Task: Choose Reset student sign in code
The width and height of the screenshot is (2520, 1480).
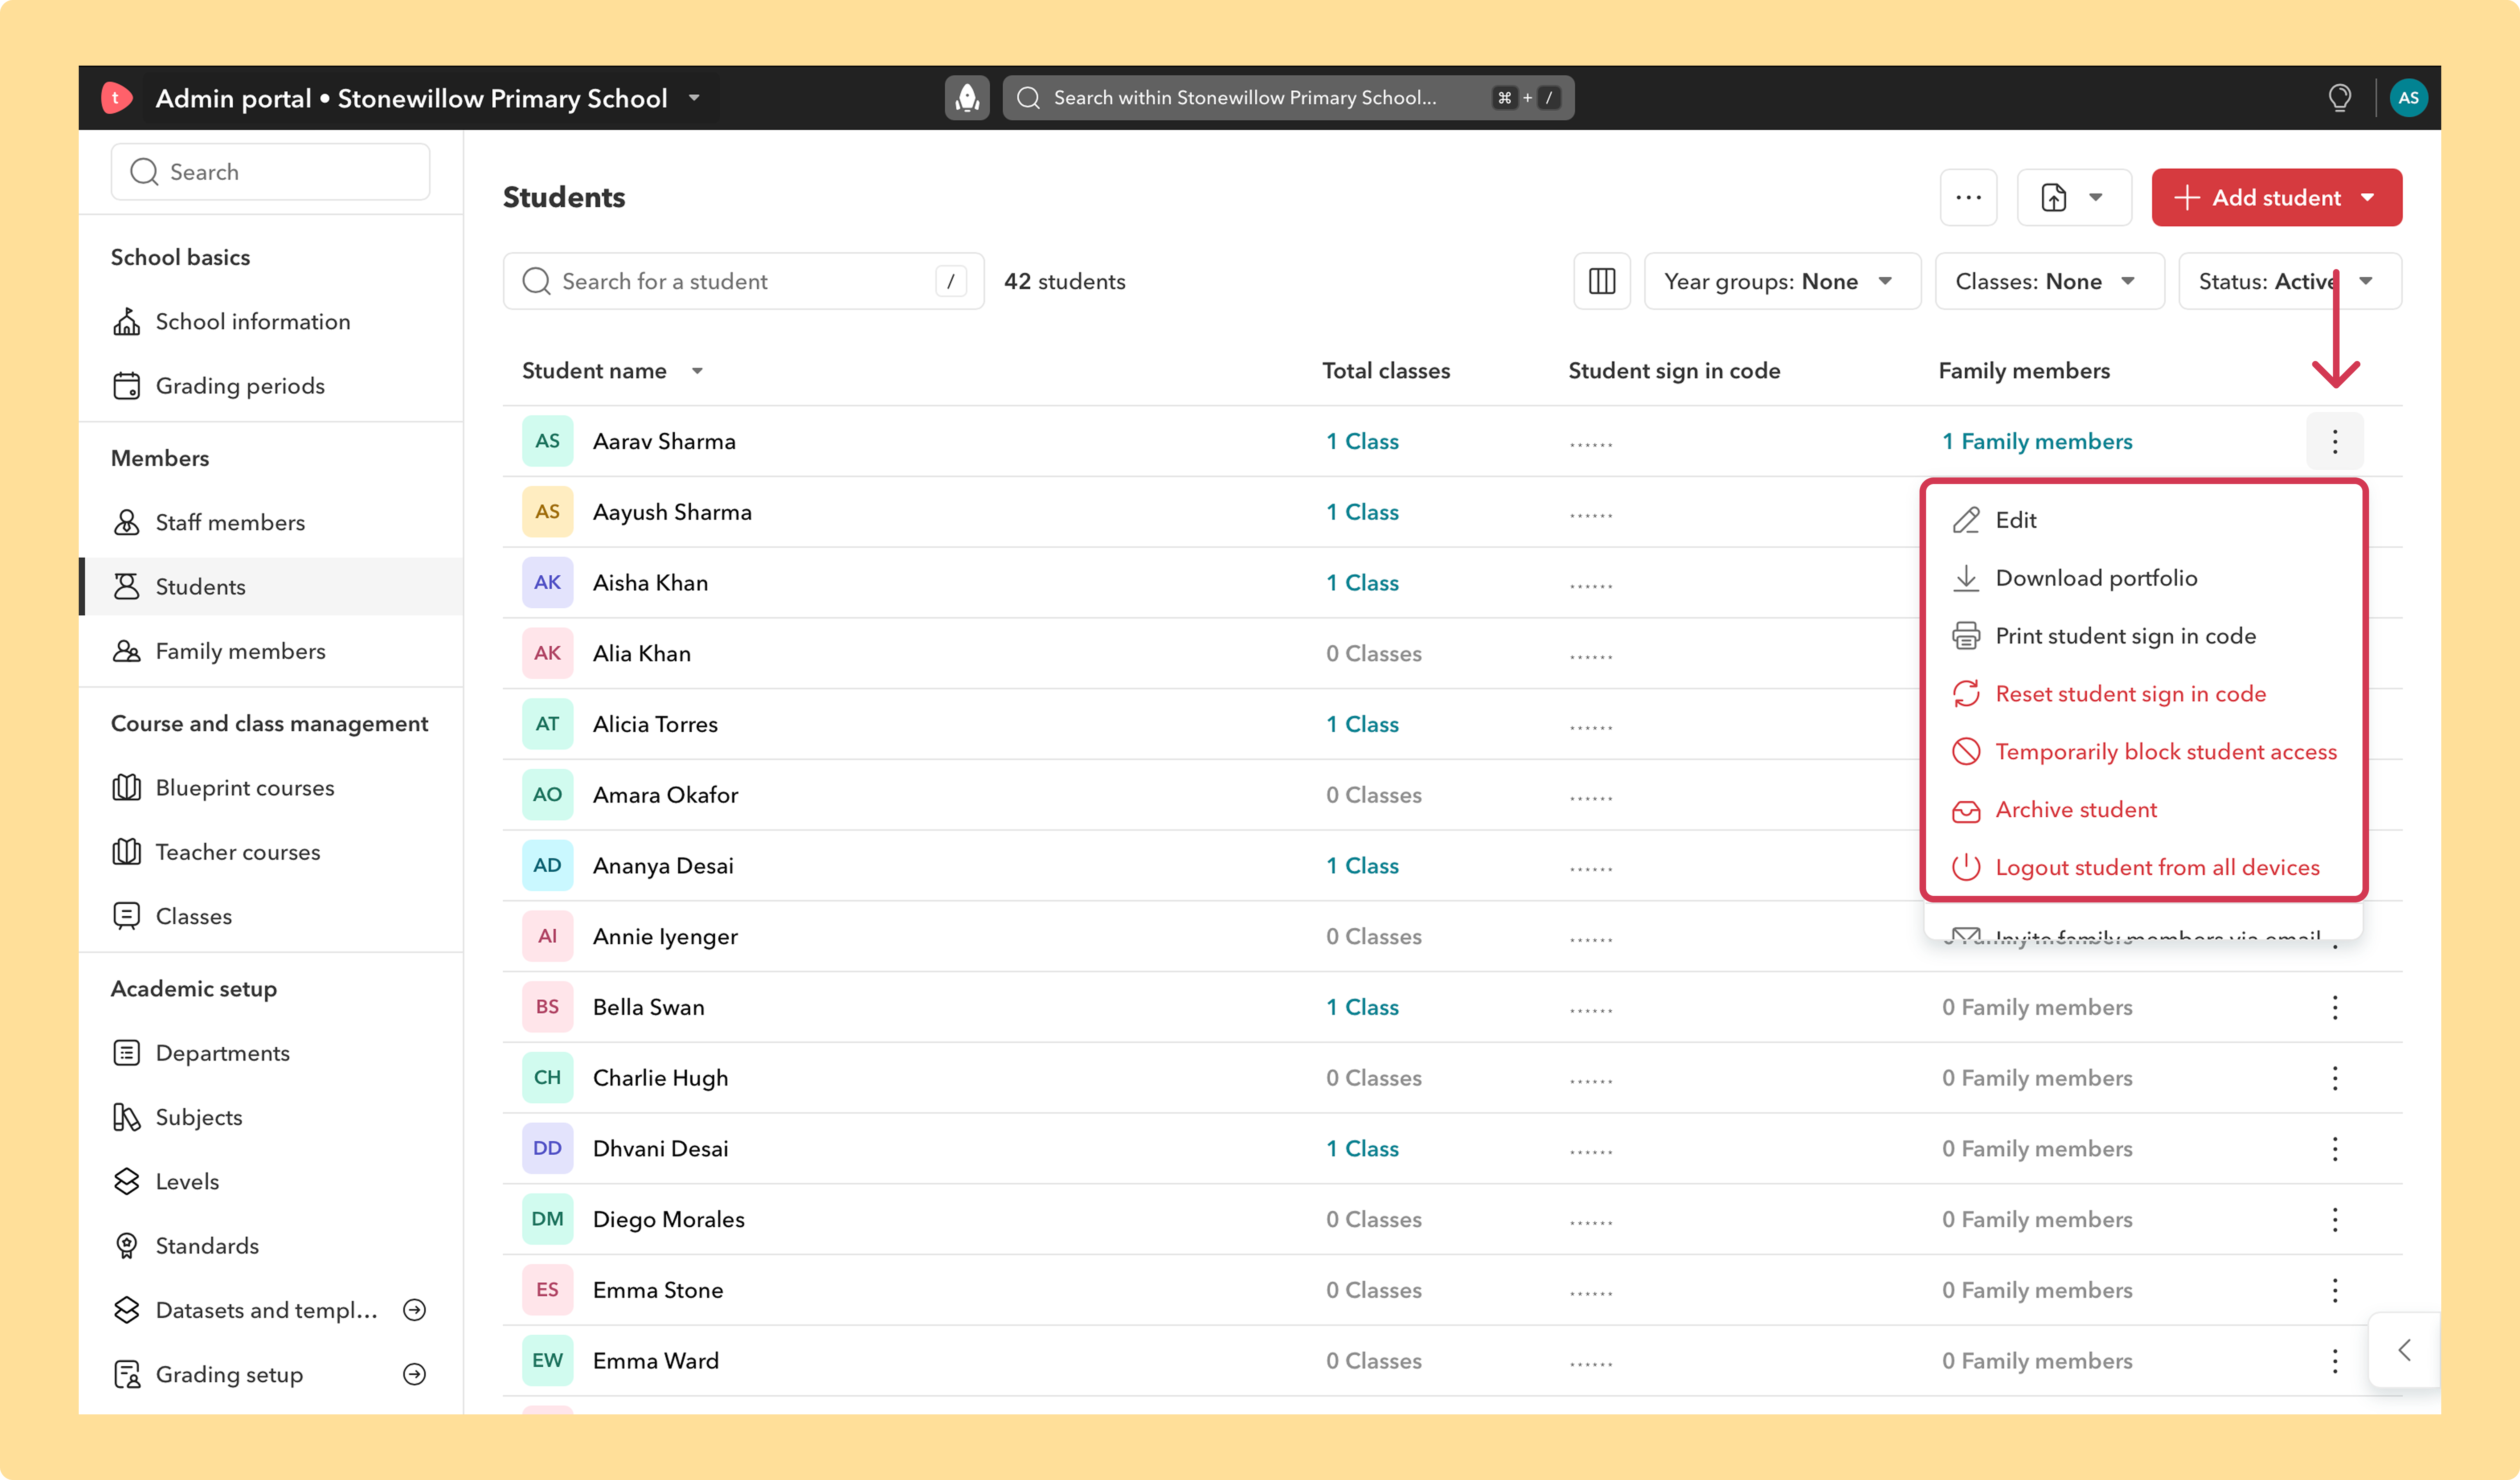Action: click(x=2143, y=694)
